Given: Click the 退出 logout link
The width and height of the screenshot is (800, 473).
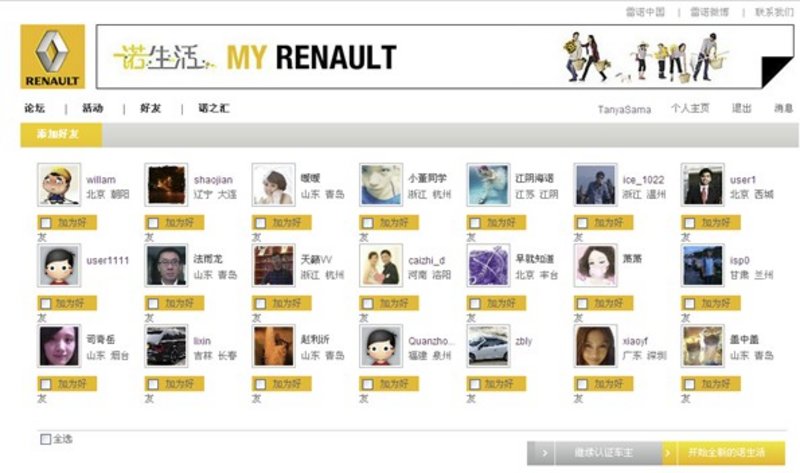Looking at the screenshot, I should pyautogui.click(x=741, y=108).
